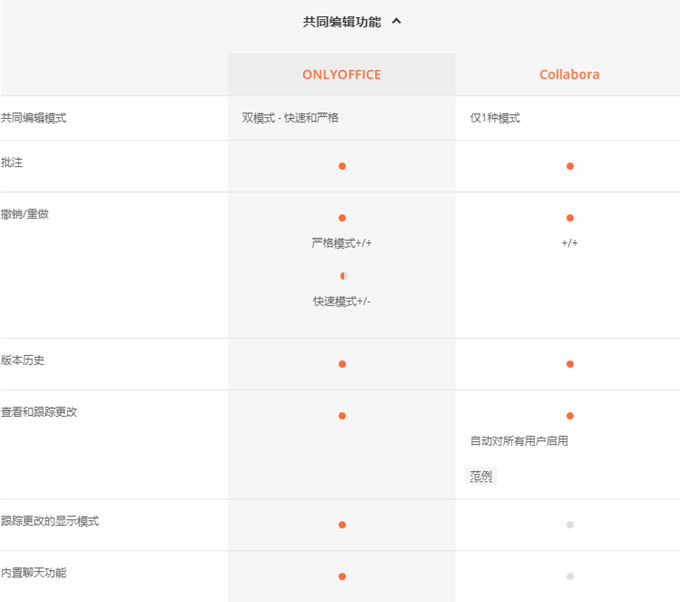Screen dimensions: 680x602
Task: Open the 范例 example link
Action: (481, 476)
